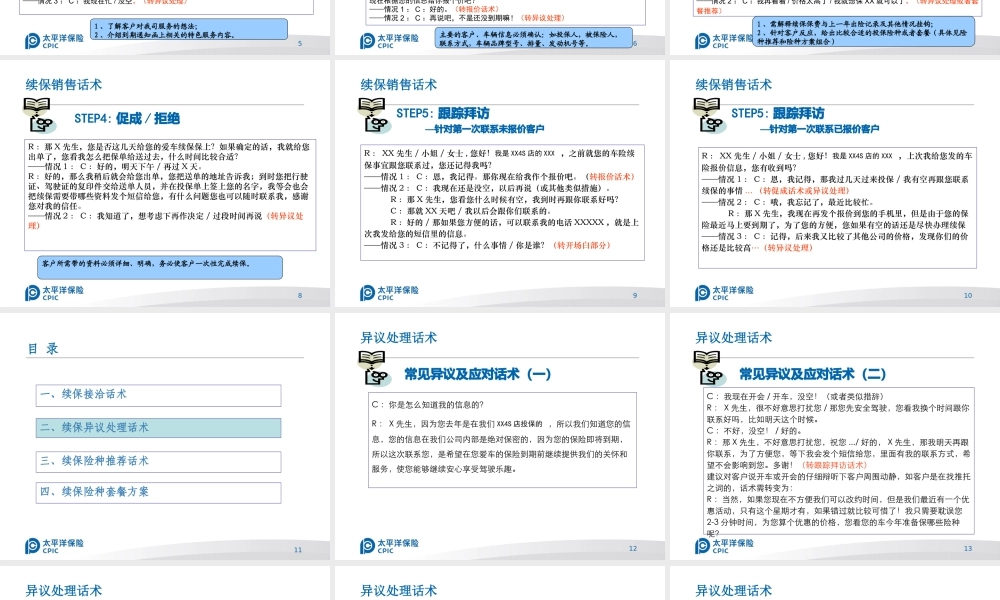The width and height of the screenshot is (1000, 600).
Task: Click the CPIC logo on slide 10
Action: coord(724,293)
